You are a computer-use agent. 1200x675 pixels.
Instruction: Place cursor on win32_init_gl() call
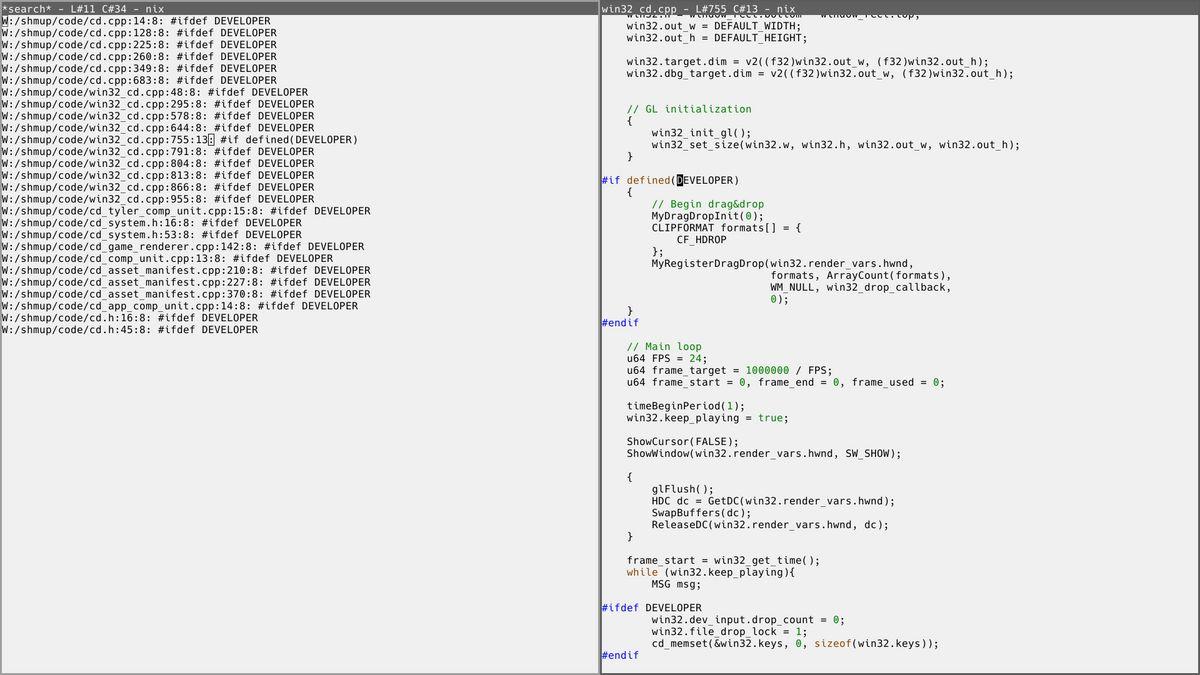[x=701, y=133]
